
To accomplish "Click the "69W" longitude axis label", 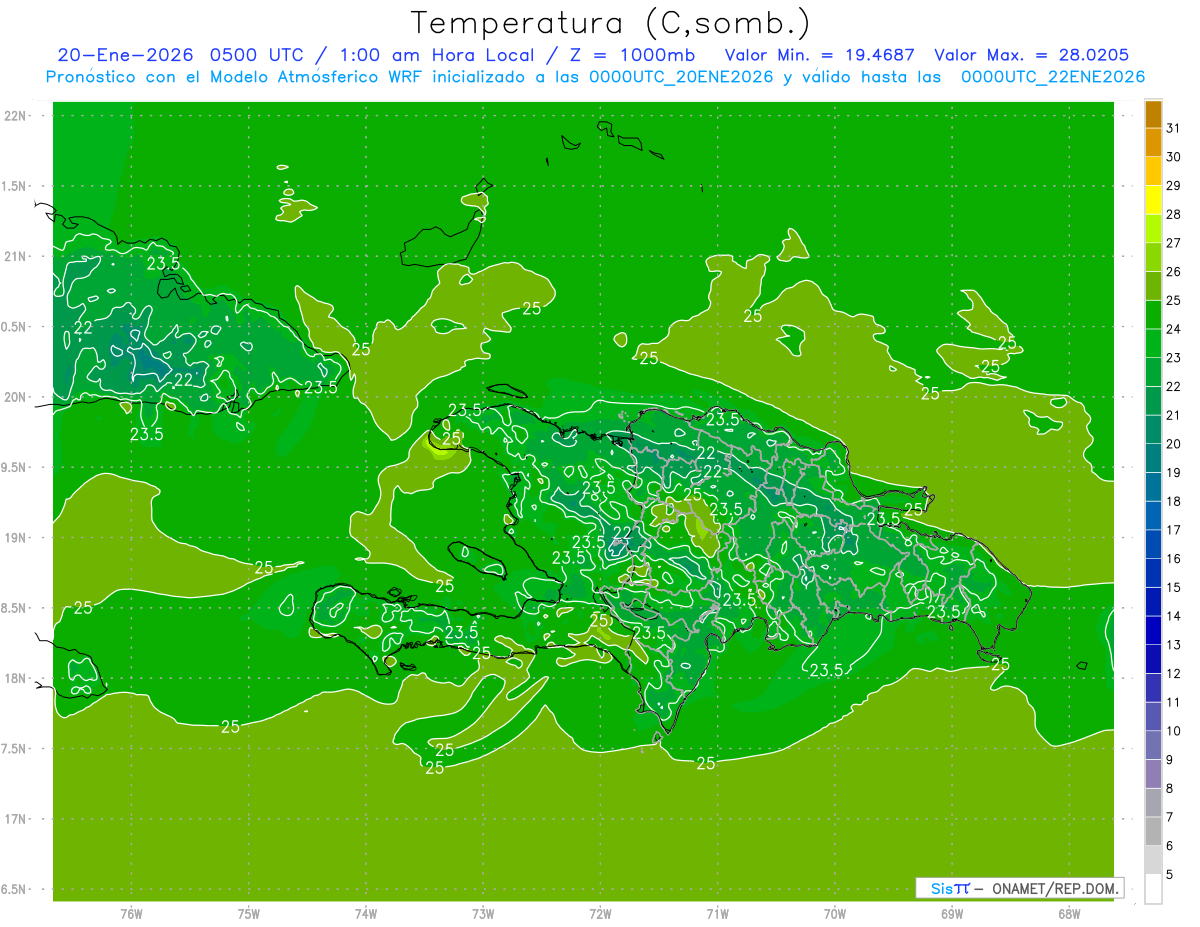I will coord(952,914).
